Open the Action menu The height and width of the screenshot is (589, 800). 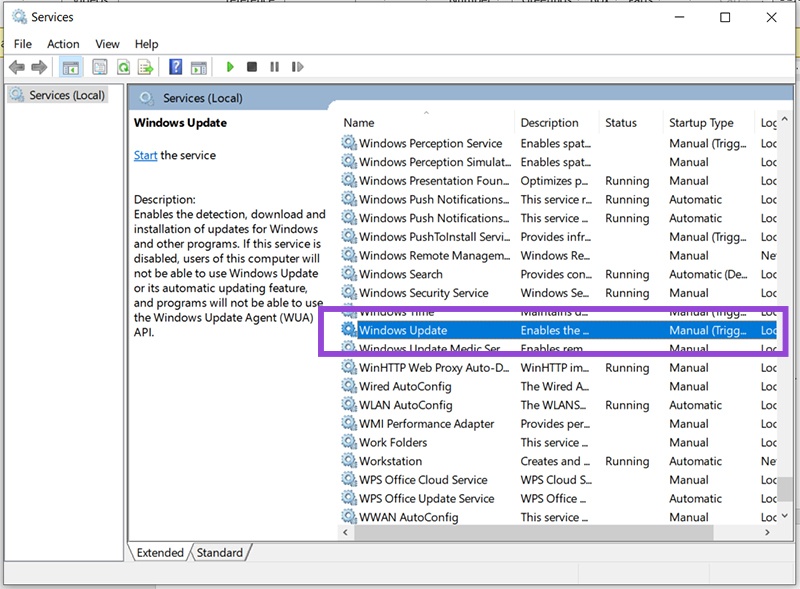63,44
